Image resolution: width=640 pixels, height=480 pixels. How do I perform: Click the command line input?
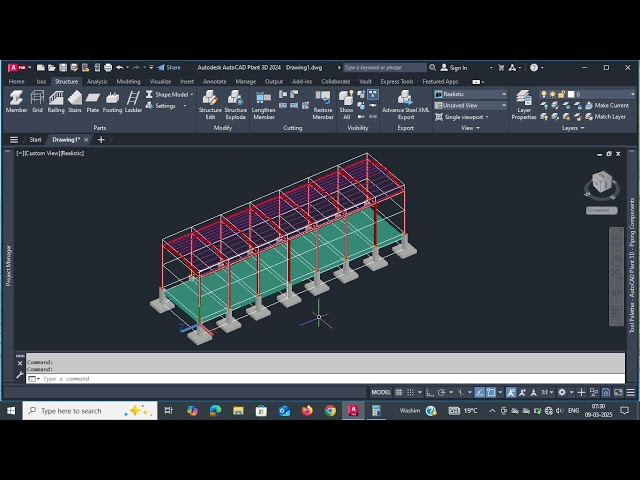tap(325, 379)
